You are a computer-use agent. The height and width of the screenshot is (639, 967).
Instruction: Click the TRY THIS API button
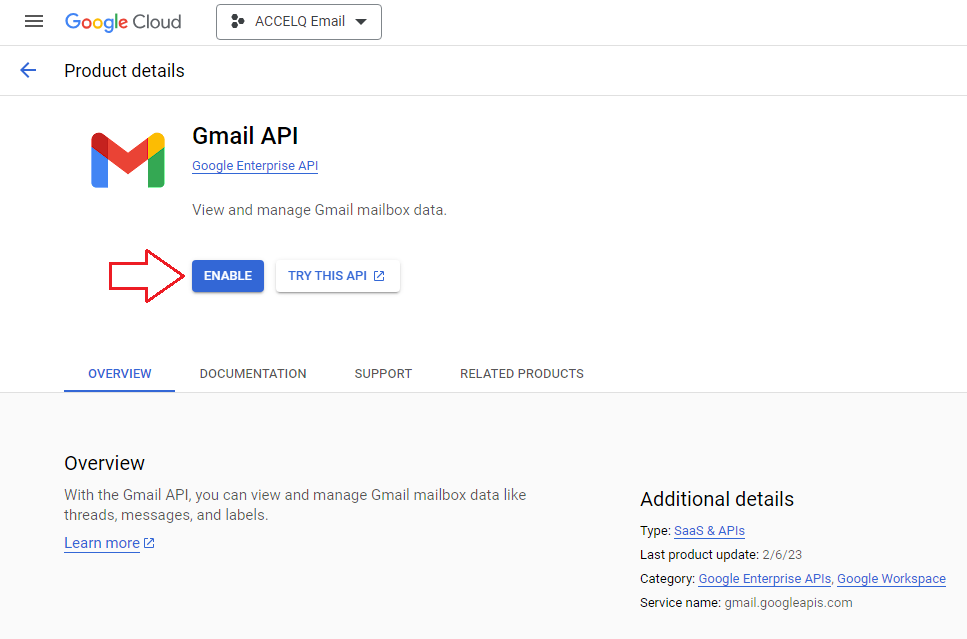pos(337,276)
